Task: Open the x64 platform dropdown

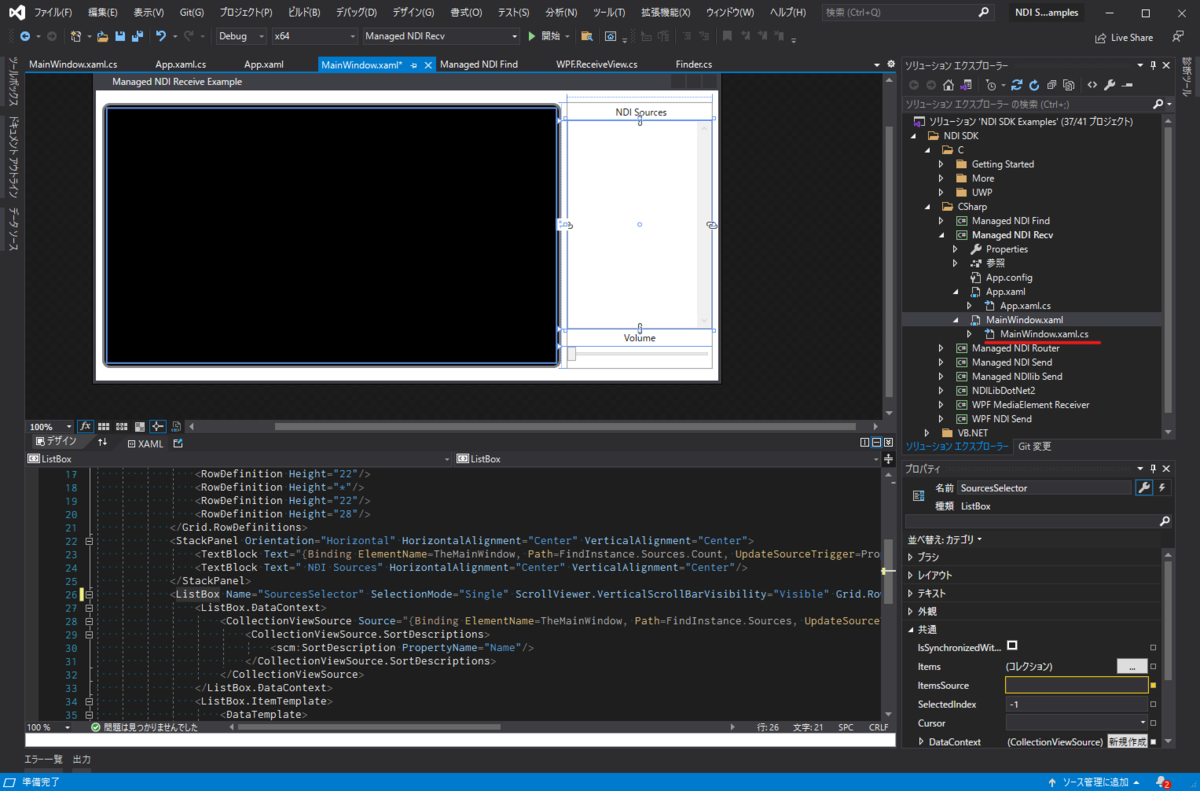Action: tap(313, 36)
